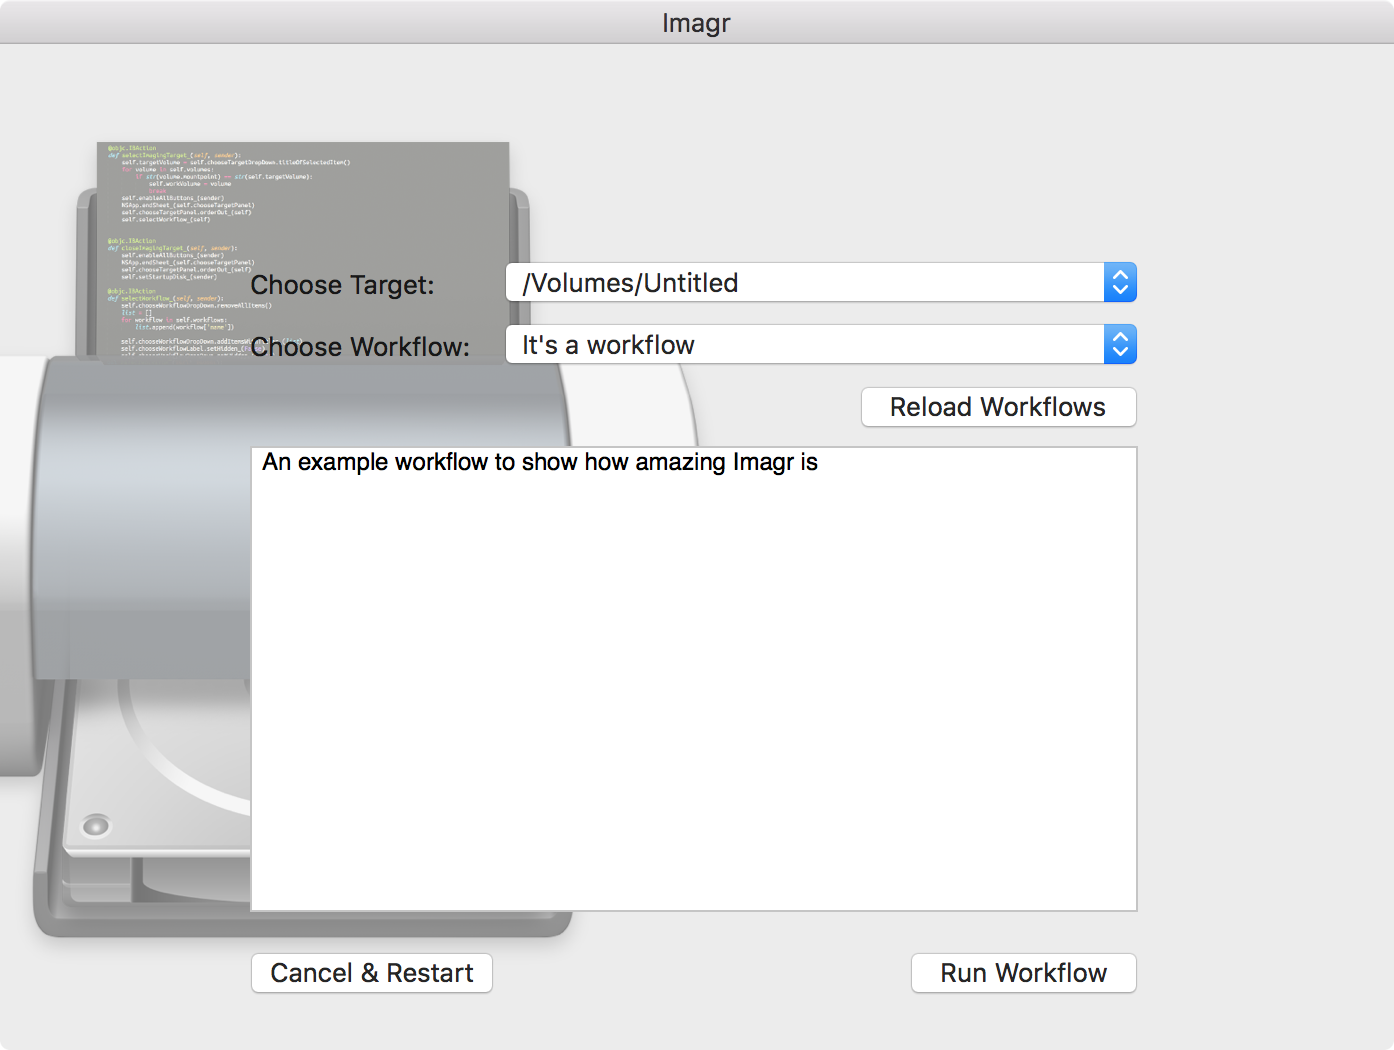
Task: Click the Cancel & Restart button
Action: pos(372,973)
